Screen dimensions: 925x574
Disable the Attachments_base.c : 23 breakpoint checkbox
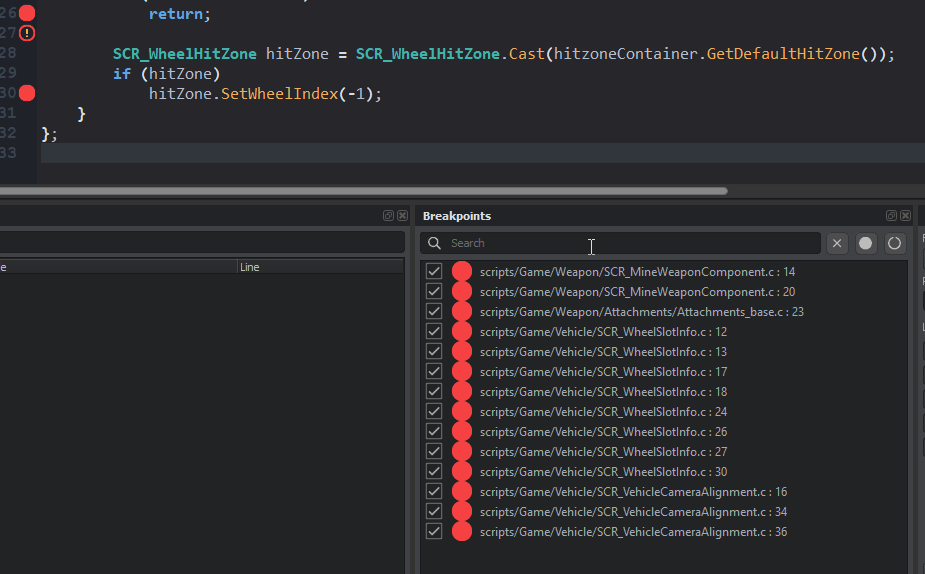click(x=434, y=311)
